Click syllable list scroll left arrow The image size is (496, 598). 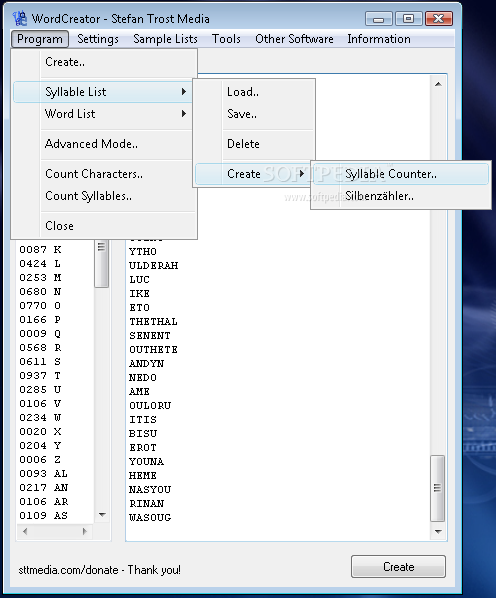click(x=25, y=531)
